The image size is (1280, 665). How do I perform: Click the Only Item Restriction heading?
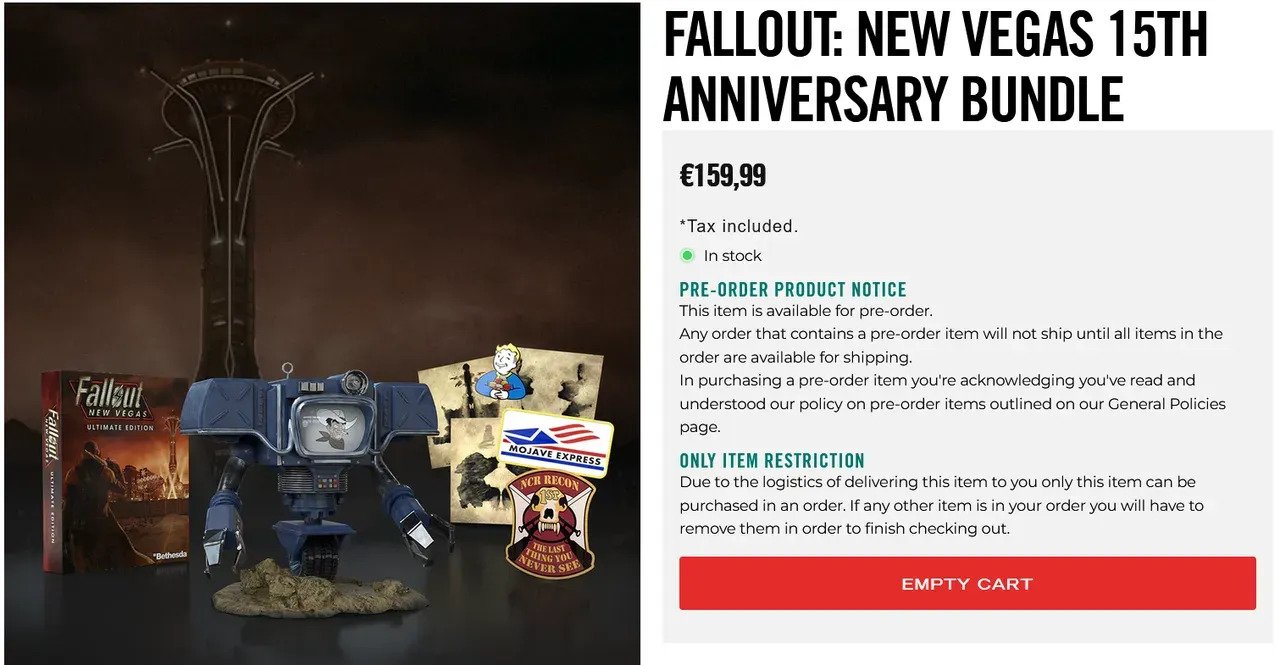772,461
